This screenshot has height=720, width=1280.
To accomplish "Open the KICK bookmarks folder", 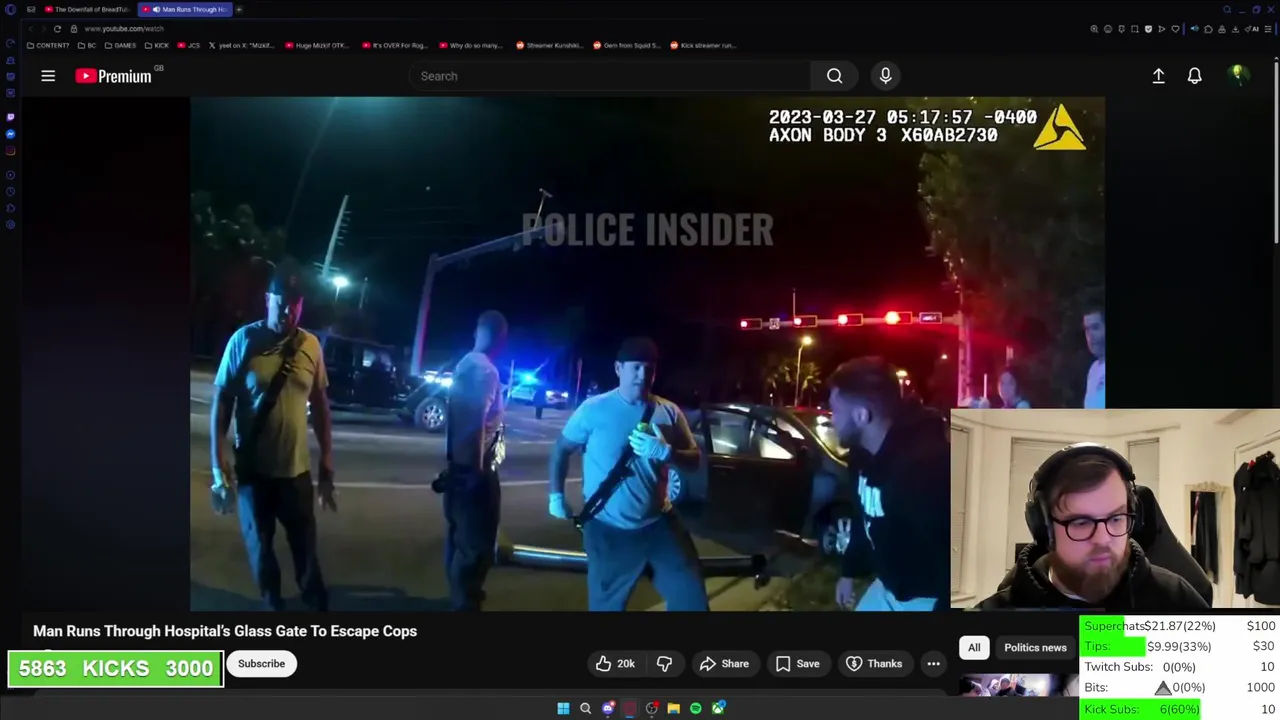I will point(157,45).
